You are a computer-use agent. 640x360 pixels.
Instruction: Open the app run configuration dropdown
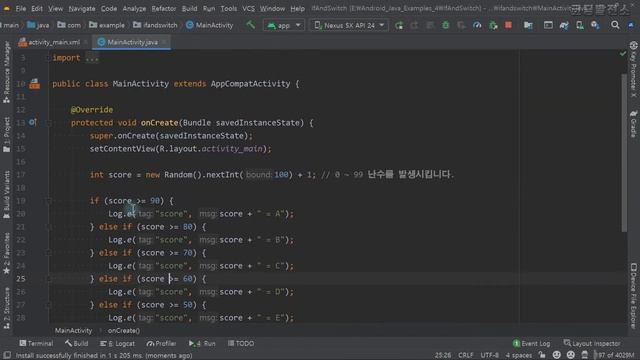[284, 25]
